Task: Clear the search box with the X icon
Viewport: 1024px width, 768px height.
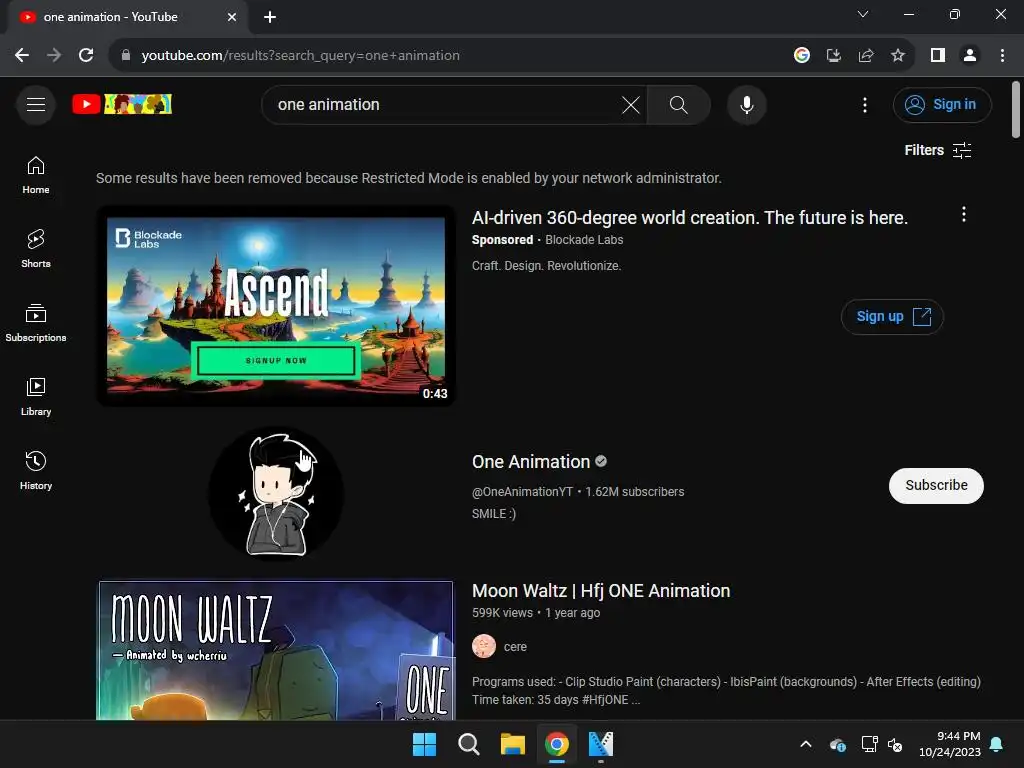Action: click(x=631, y=104)
